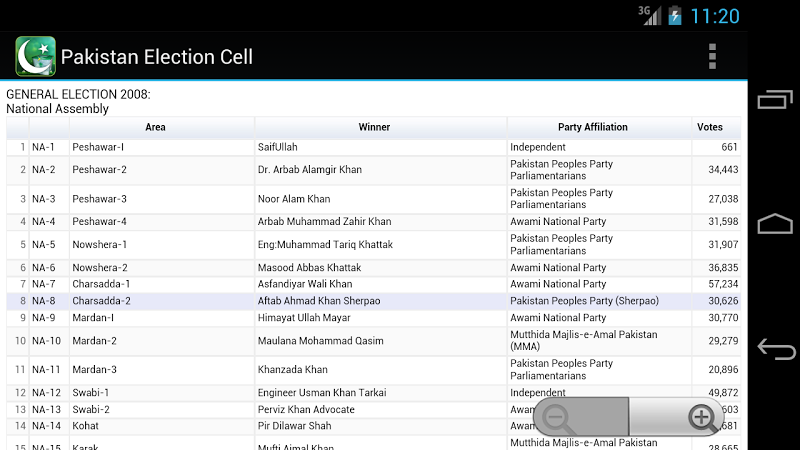The image size is (800, 450).
Task: Open the three-dot overflow menu
Action: (x=712, y=56)
